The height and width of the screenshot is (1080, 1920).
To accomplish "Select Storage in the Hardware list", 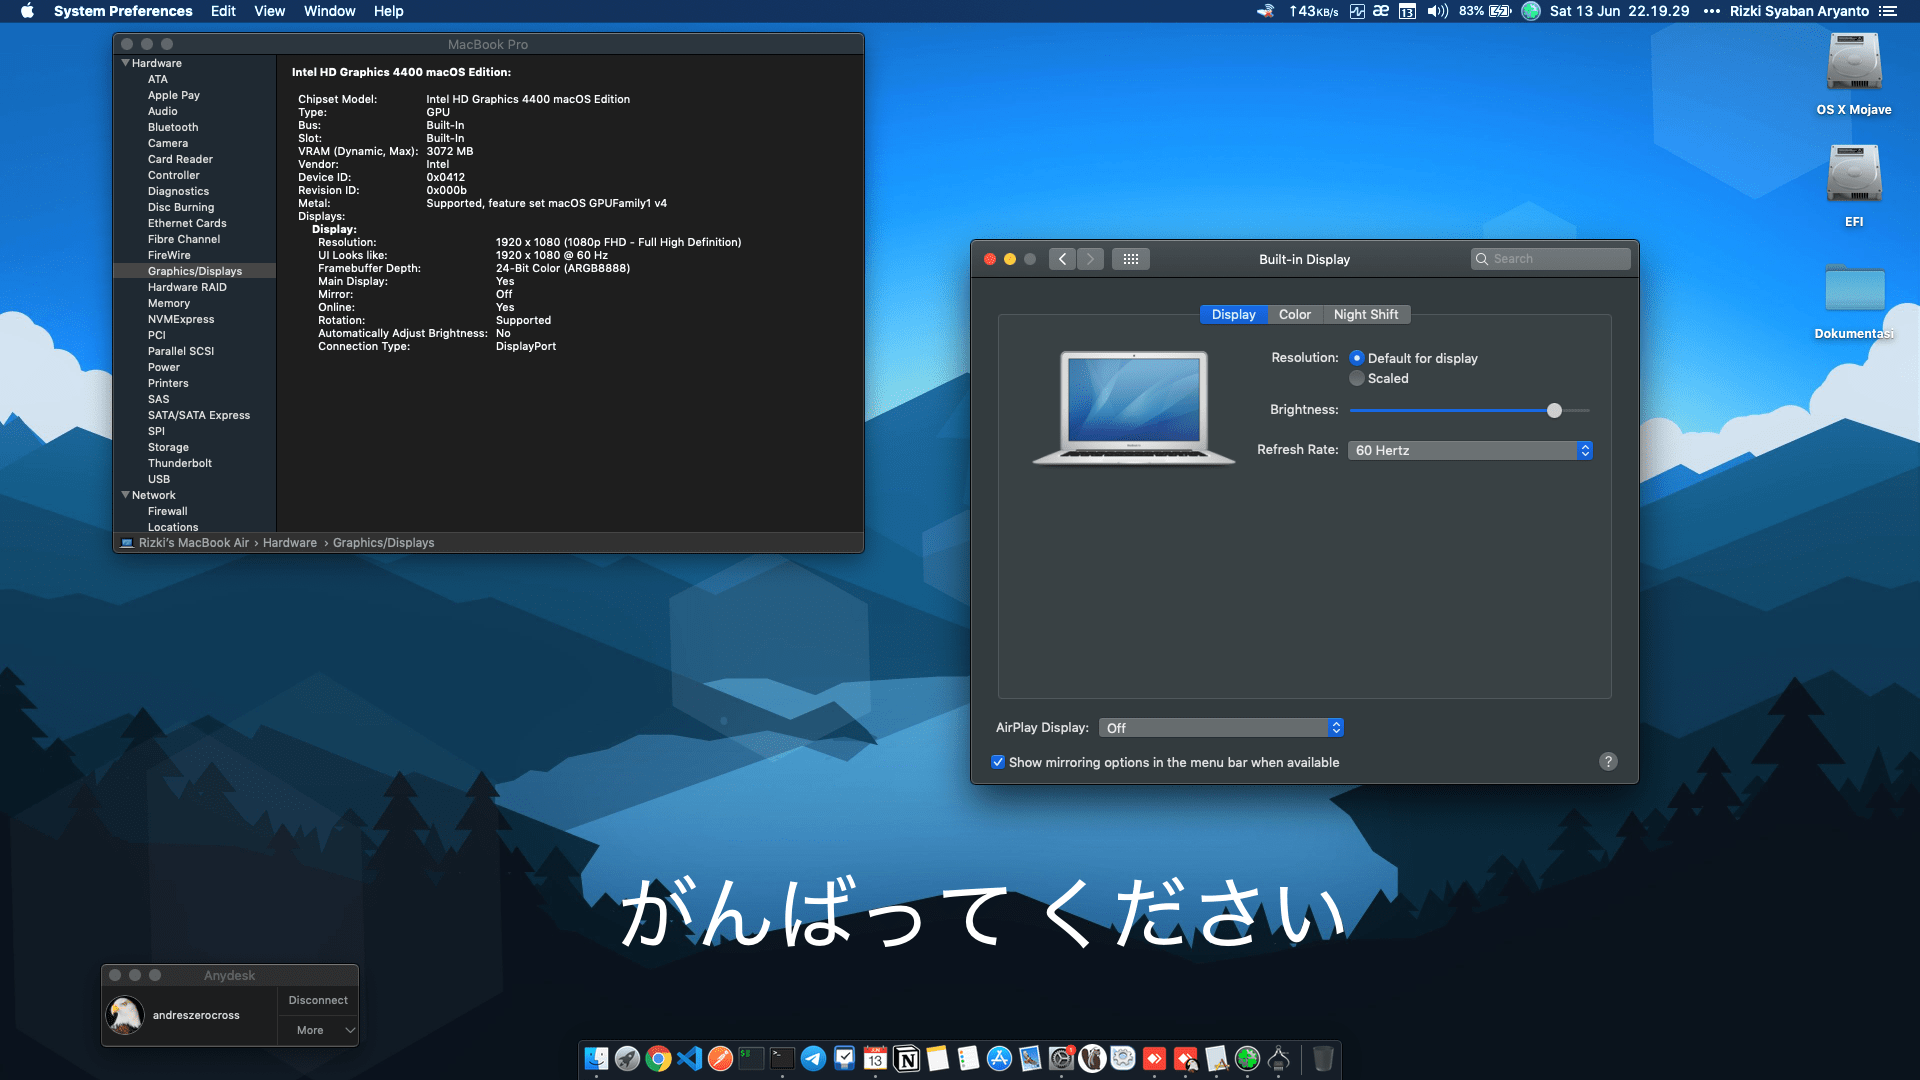I will (168, 447).
